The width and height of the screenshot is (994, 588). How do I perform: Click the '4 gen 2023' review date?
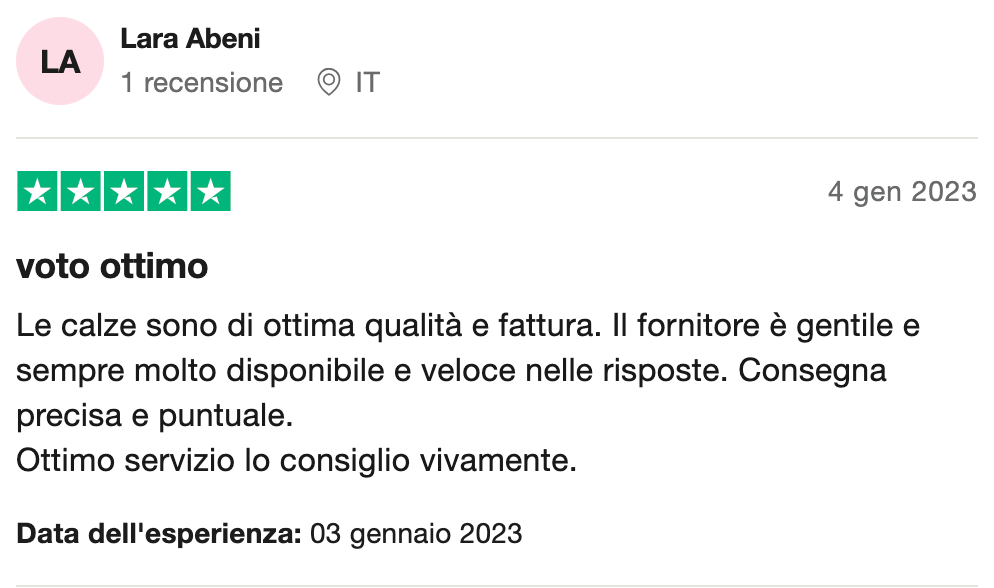click(x=902, y=192)
